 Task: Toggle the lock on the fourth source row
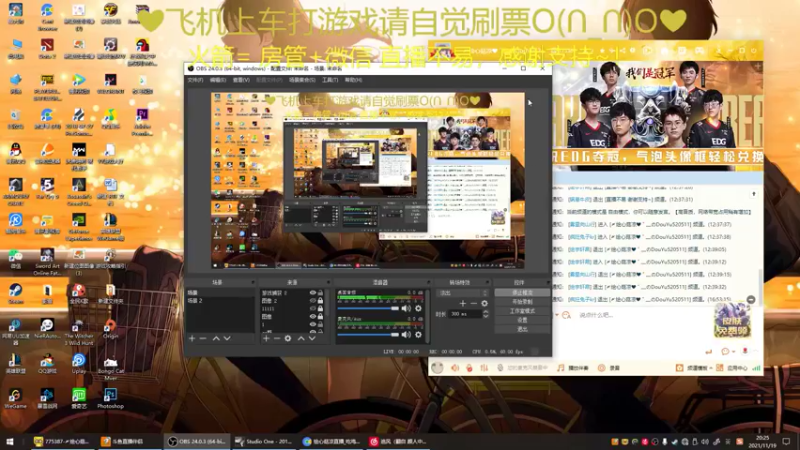[320, 316]
